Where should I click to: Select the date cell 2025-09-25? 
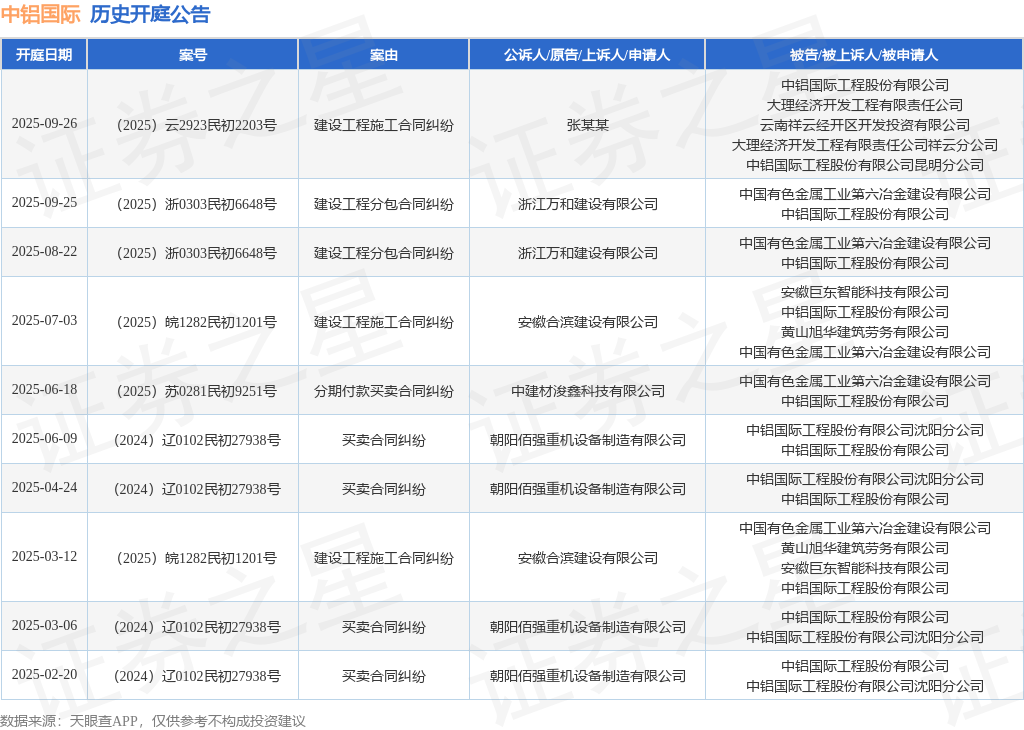44,202
